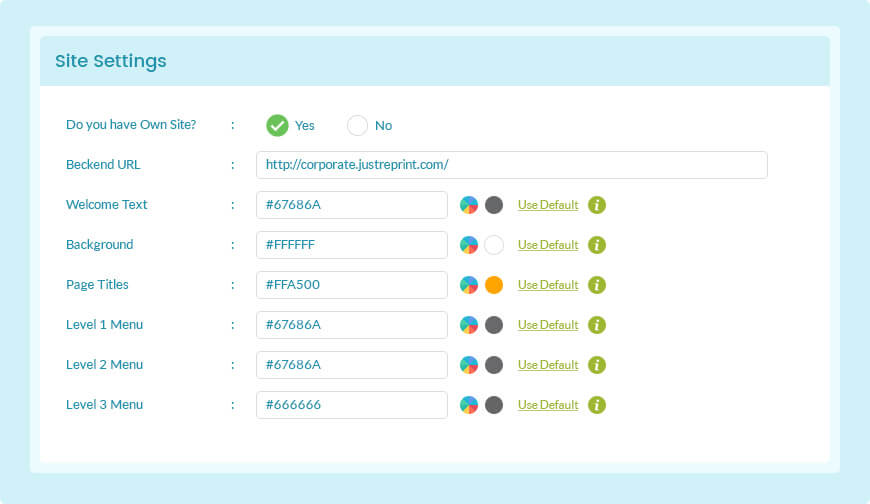The image size is (870, 504).
Task: Open color wheel picker for Level 3 Menu
Action: (469, 405)
